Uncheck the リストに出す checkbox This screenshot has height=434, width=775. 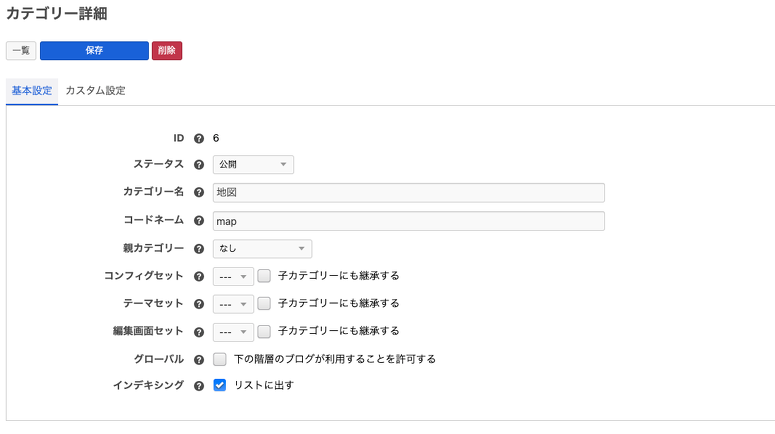click(220, 385)
